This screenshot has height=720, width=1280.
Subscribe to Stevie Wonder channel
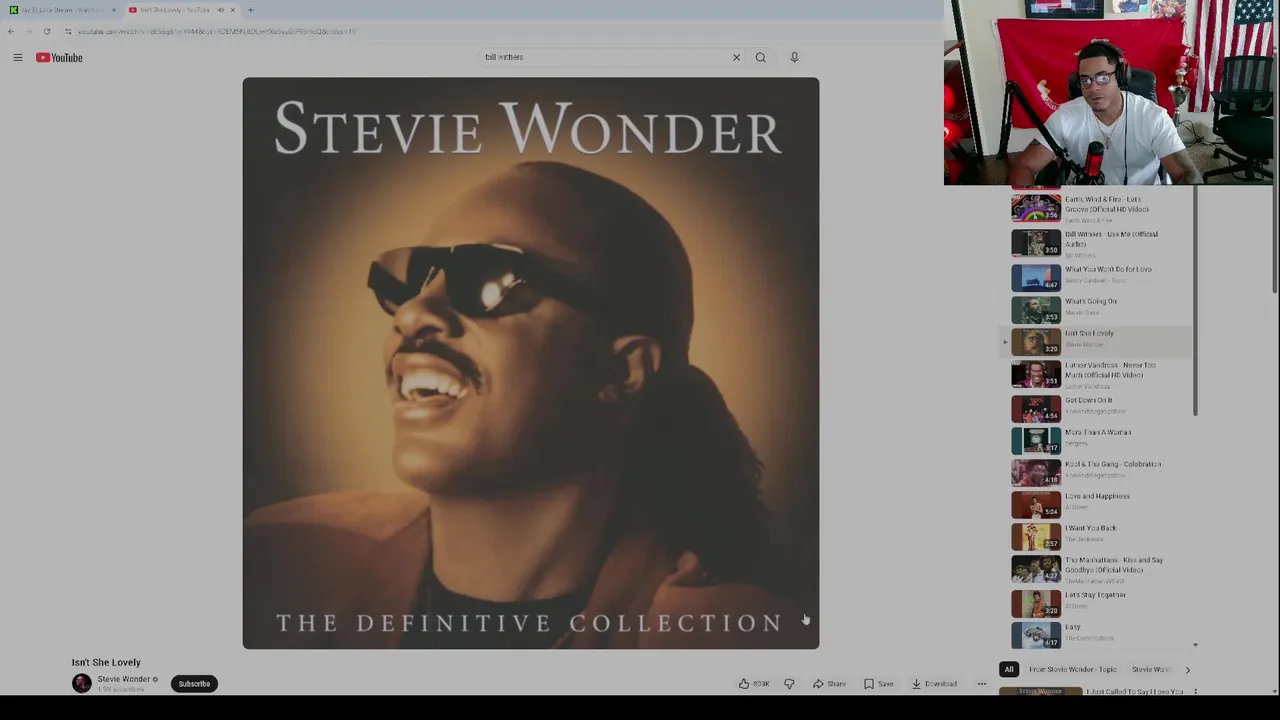(194, 684)
